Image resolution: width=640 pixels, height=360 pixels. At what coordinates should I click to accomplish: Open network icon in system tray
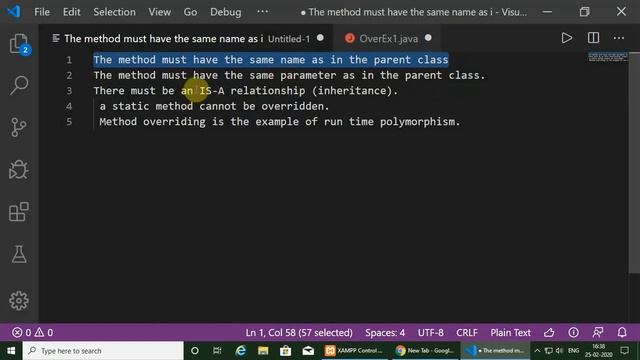click(x=549, y=351)
